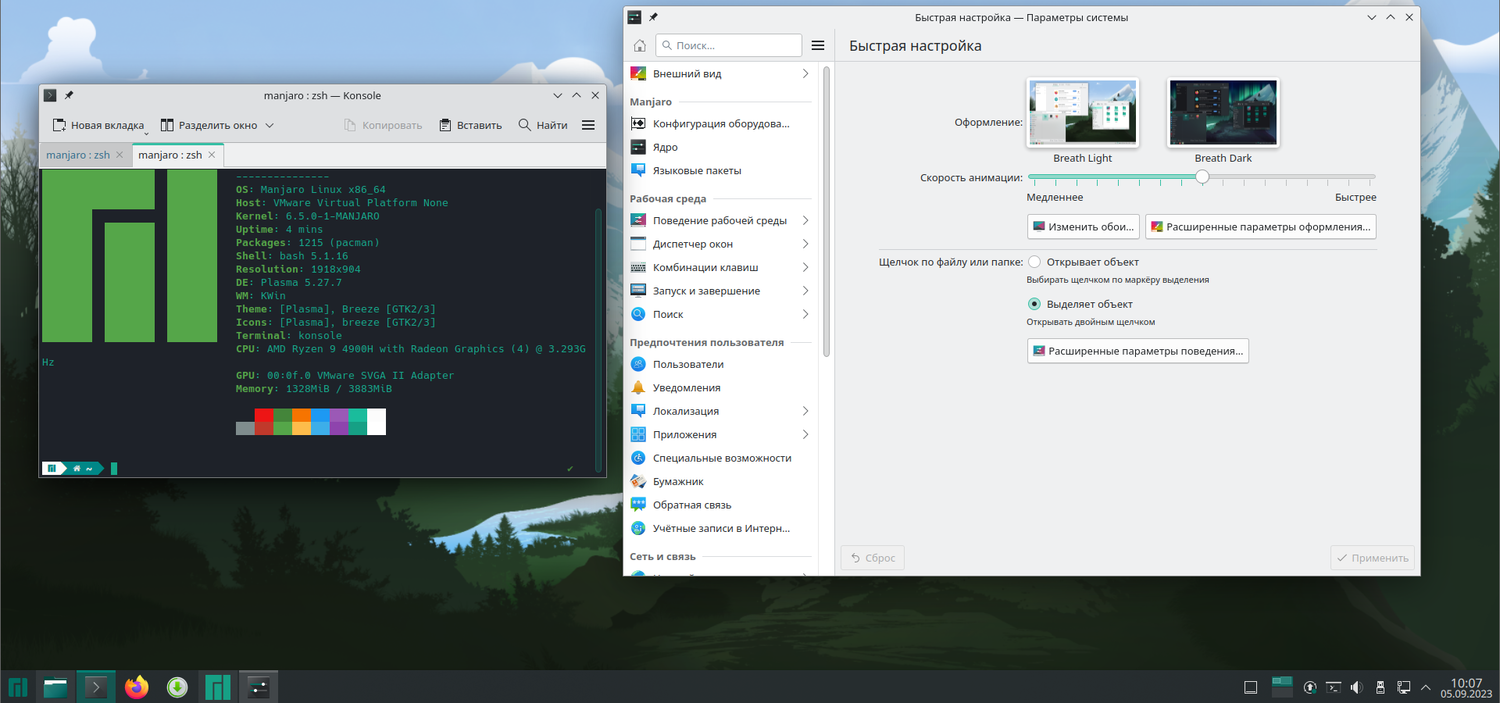Open Языковые пакеты settings
This screenshot has height=703, width=1500.
[720, 170]
